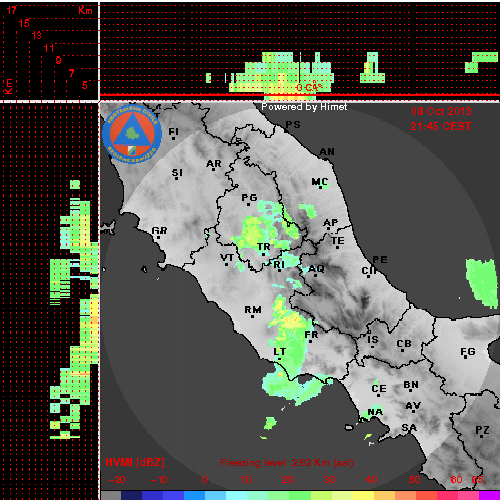Click the 'HVMI [dBZ]' legend title

pos(135,462)
